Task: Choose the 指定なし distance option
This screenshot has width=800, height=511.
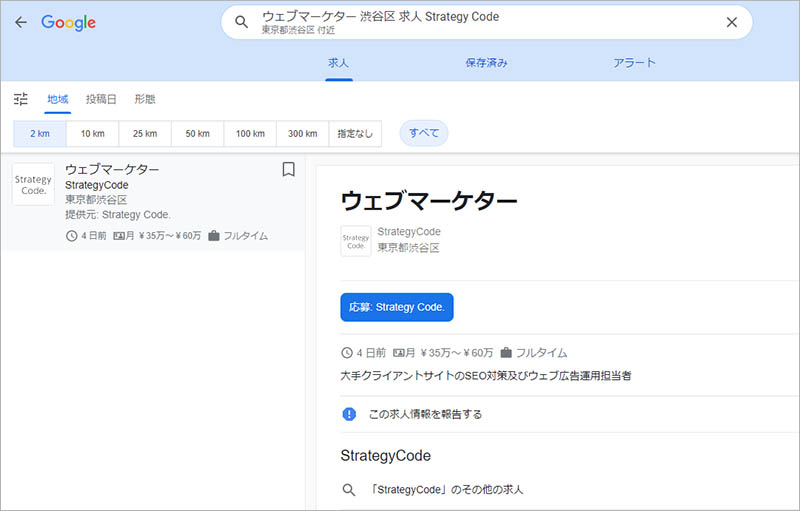Action: click(x=355, y=133)
